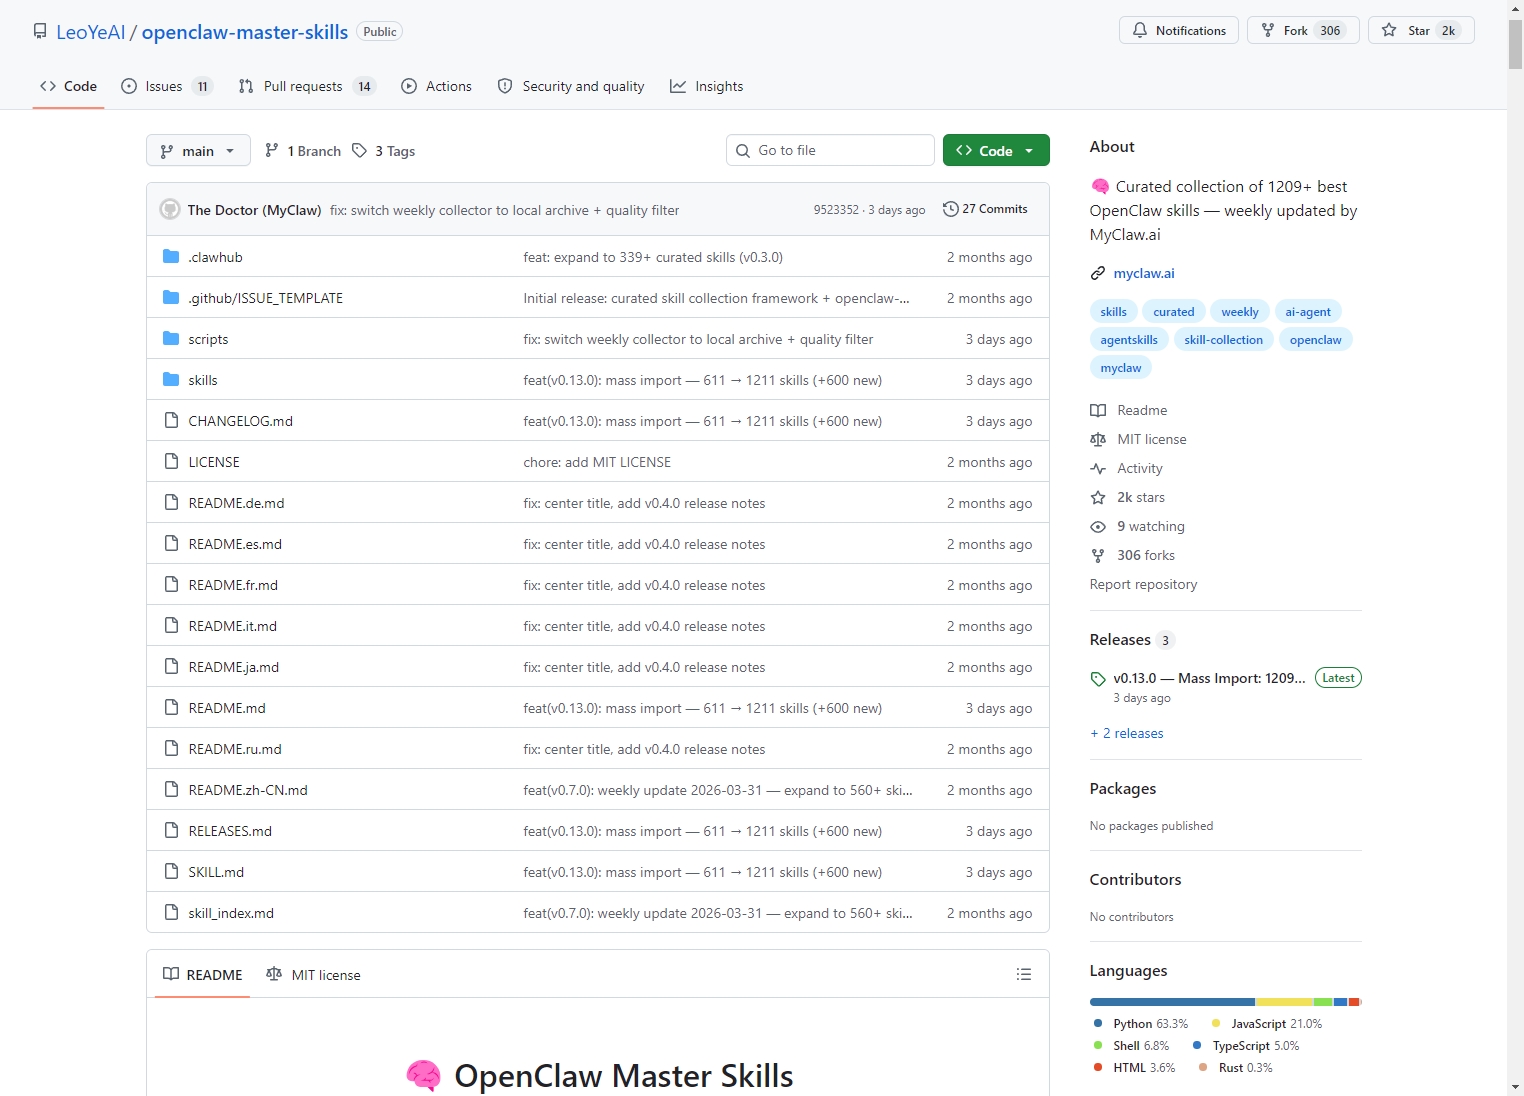Screen dimensions: 1524x1096
Task: Click the Python segment of language bar
Action: (x=1172, y=1002)
